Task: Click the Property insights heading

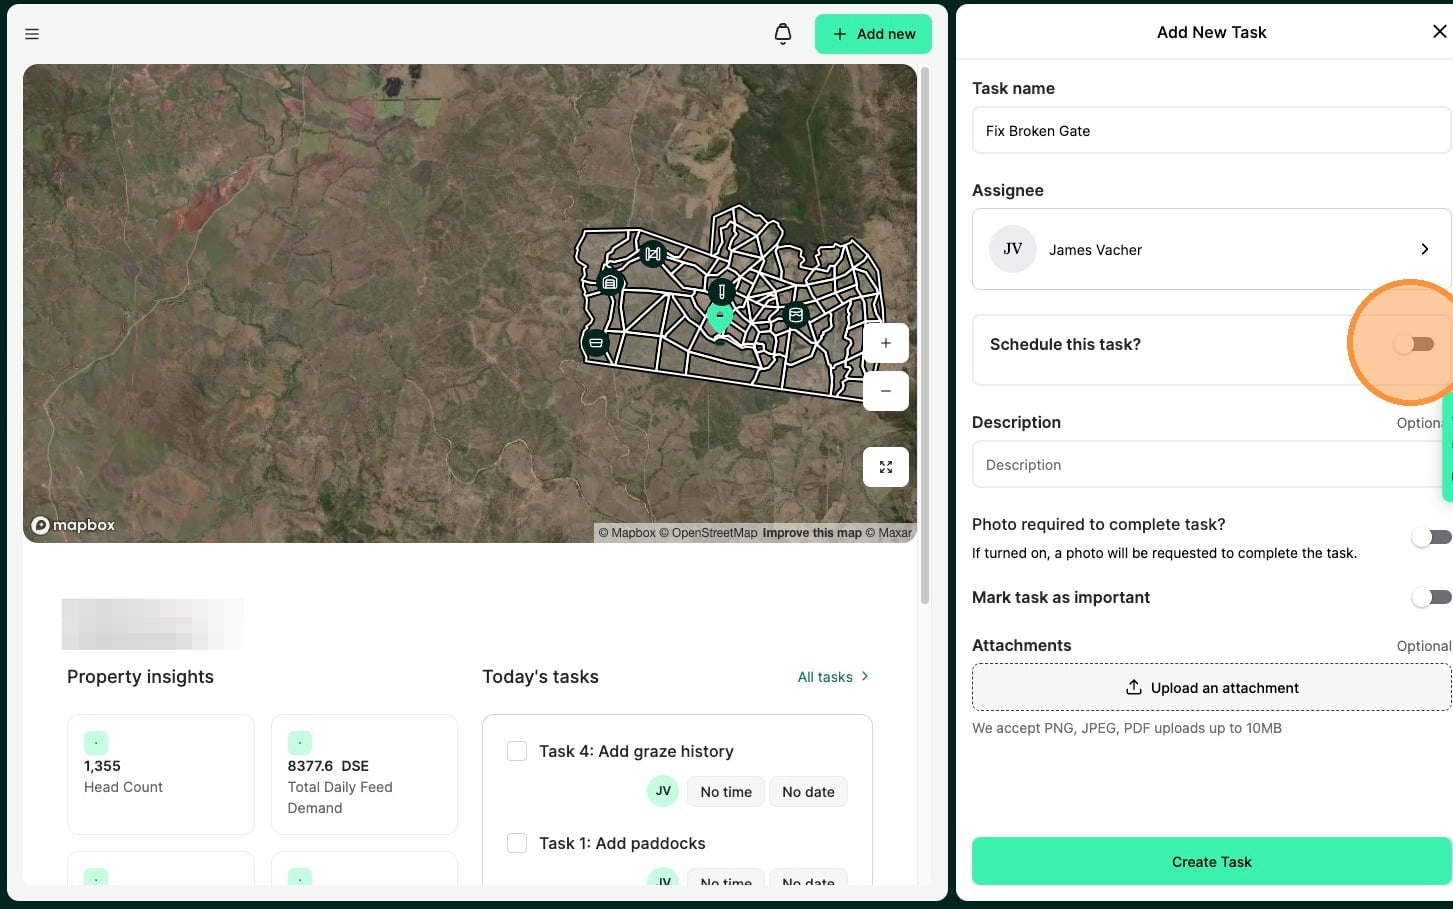Action: [140, 677]
